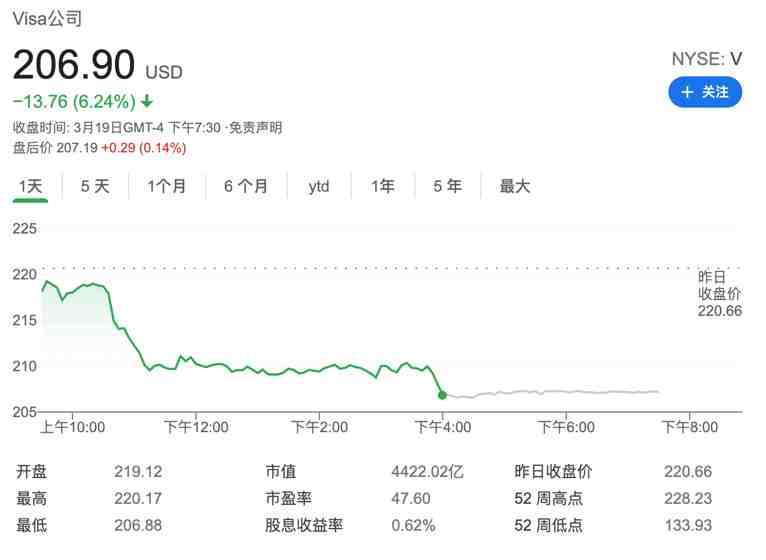Click the 下午2:00 axis label
The image size is (766, 560).
319,427
